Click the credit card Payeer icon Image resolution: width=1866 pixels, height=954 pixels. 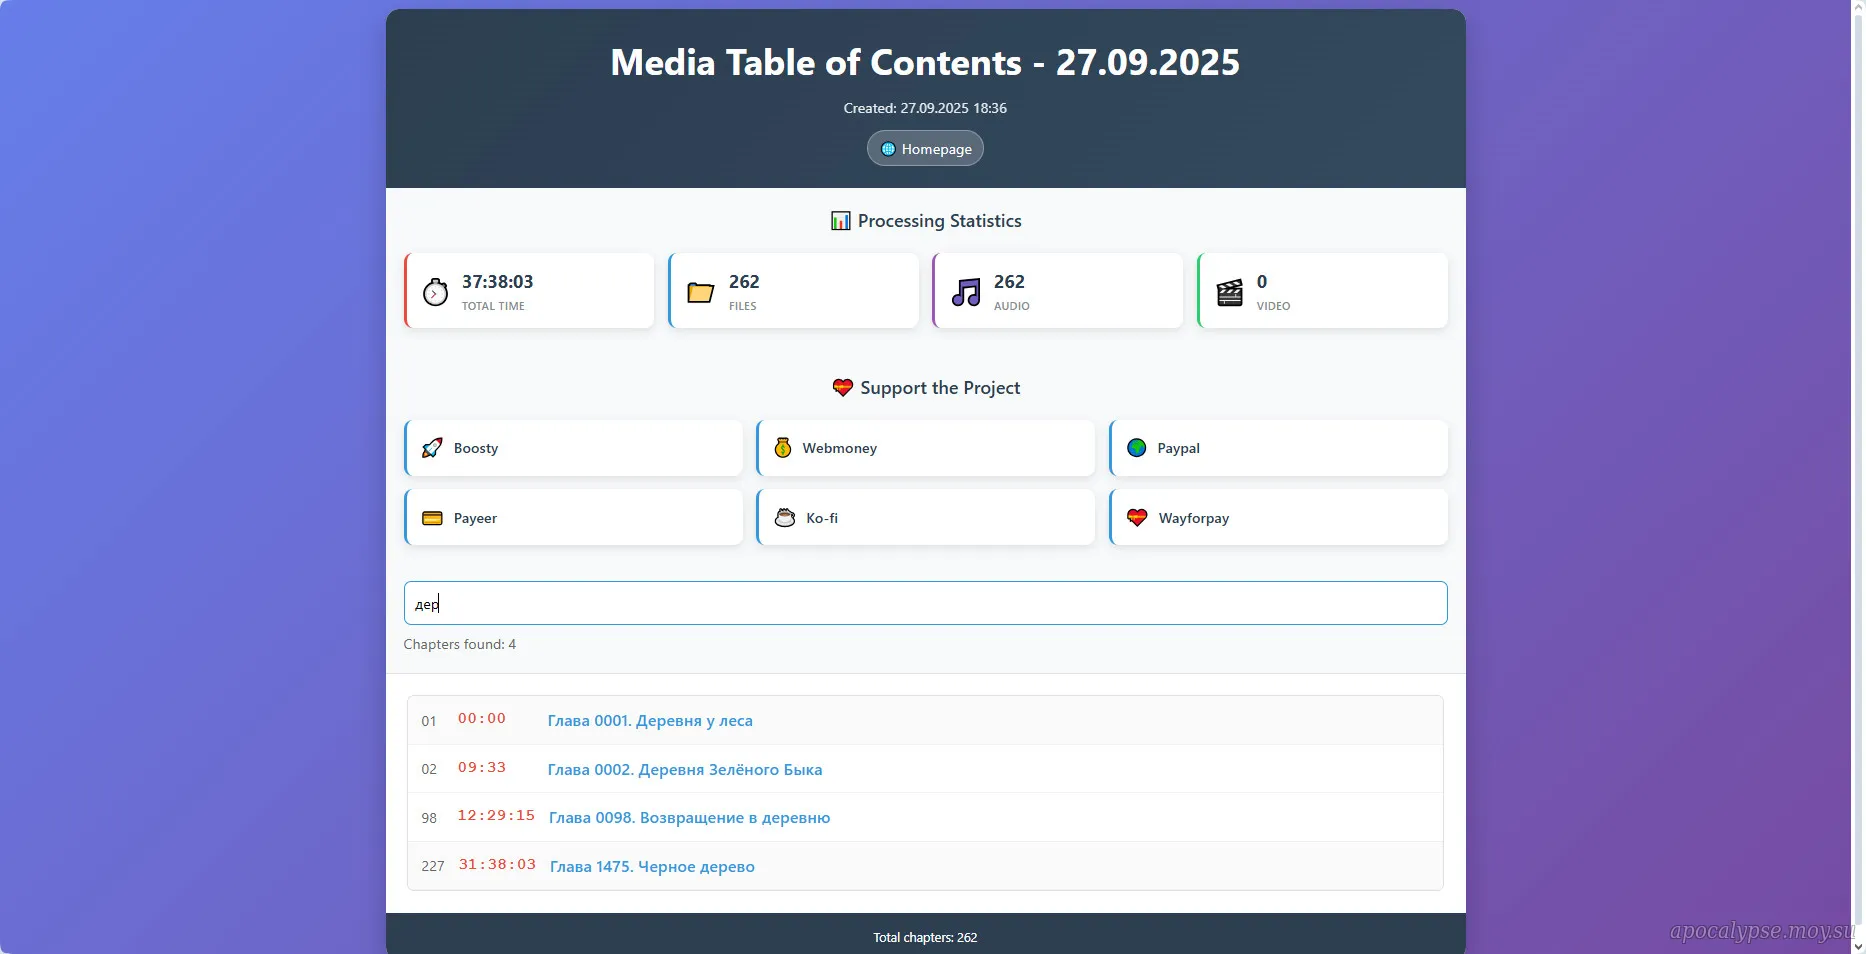pyautogui.click(x=432, y=518)
